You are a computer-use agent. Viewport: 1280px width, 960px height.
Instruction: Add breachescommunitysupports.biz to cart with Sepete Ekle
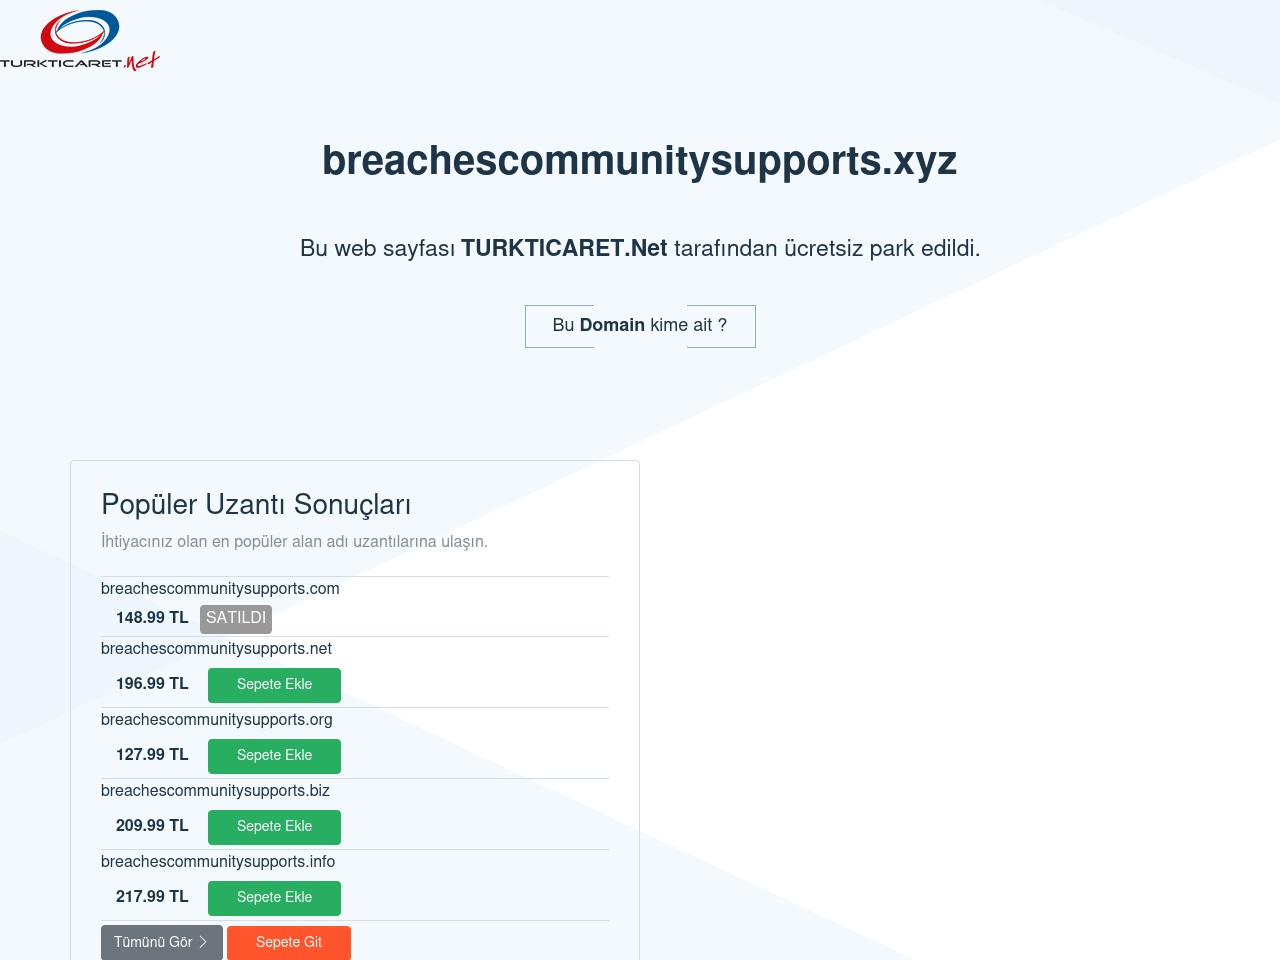click(274, 827)
